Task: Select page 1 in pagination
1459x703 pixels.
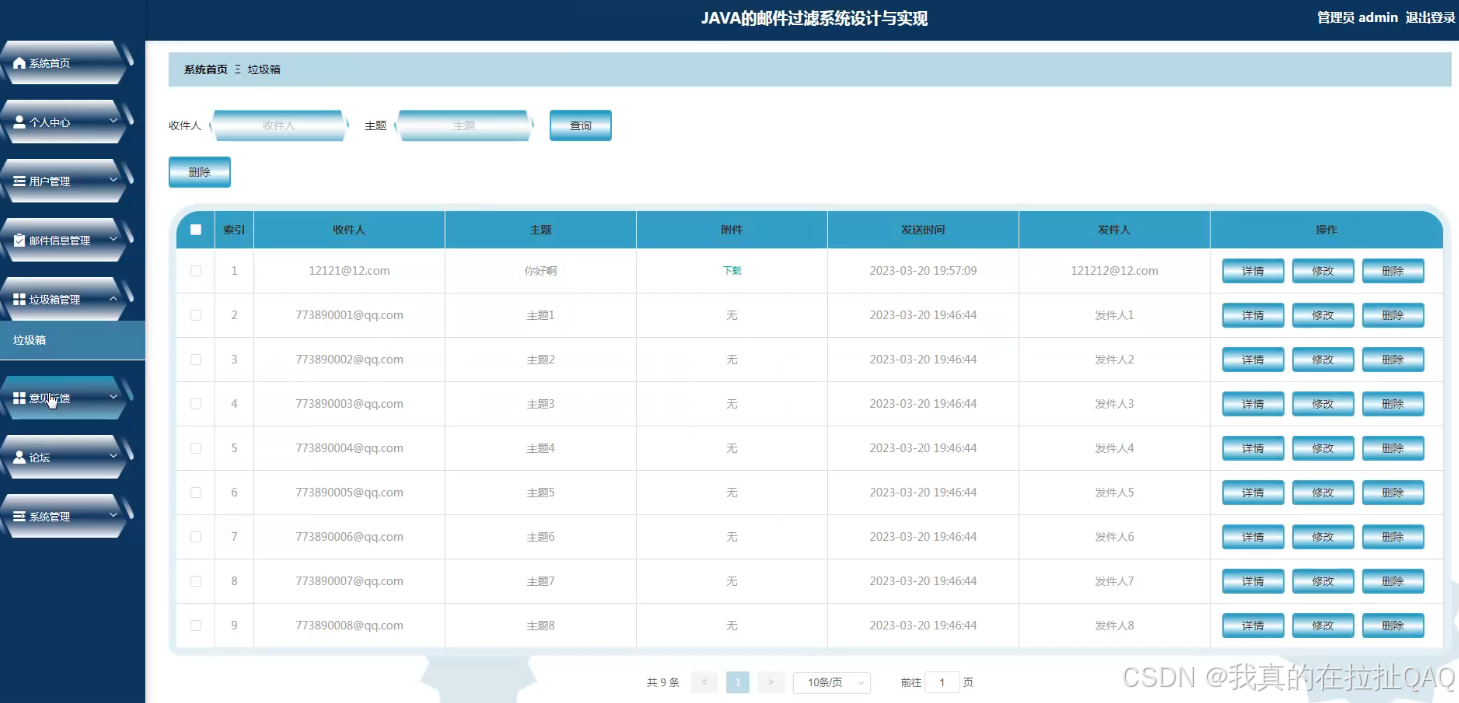Action: coord(737,683)
